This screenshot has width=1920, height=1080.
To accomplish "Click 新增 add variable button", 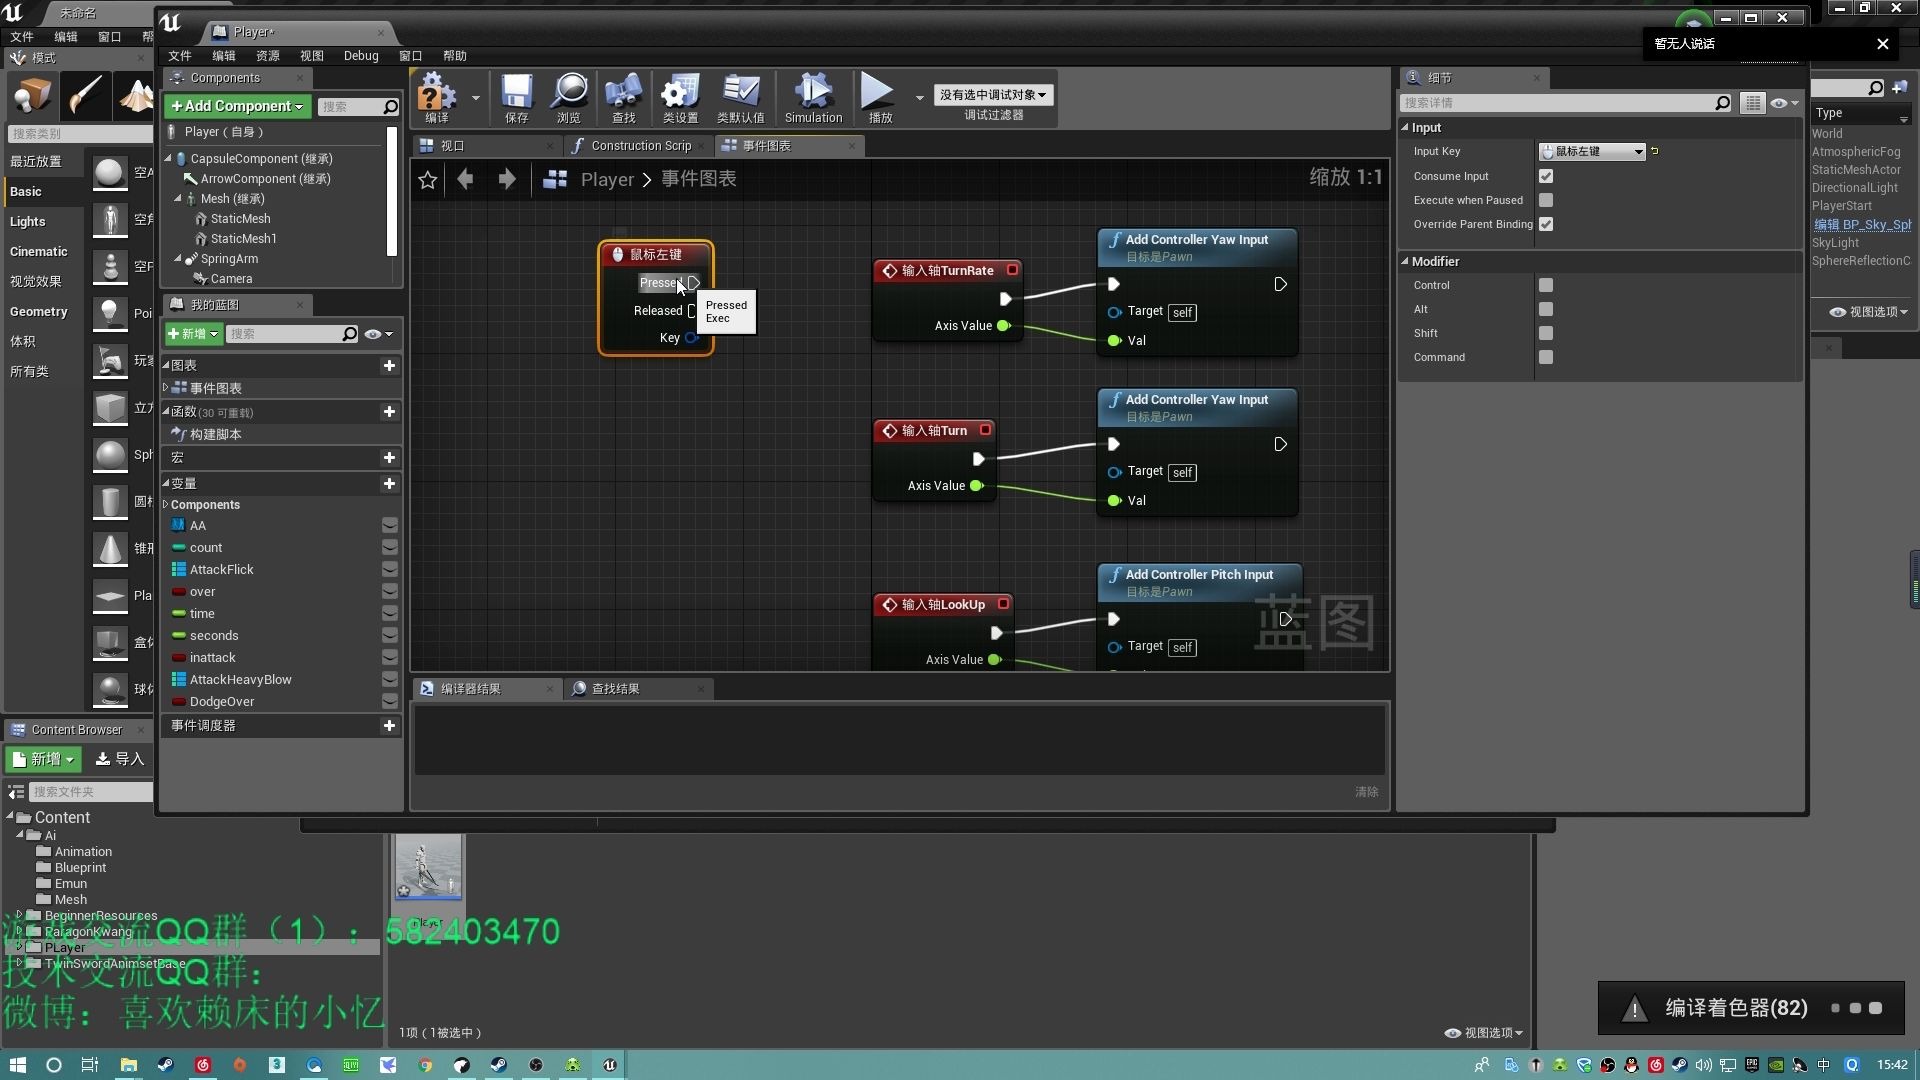I will click(x=389, y=481).
